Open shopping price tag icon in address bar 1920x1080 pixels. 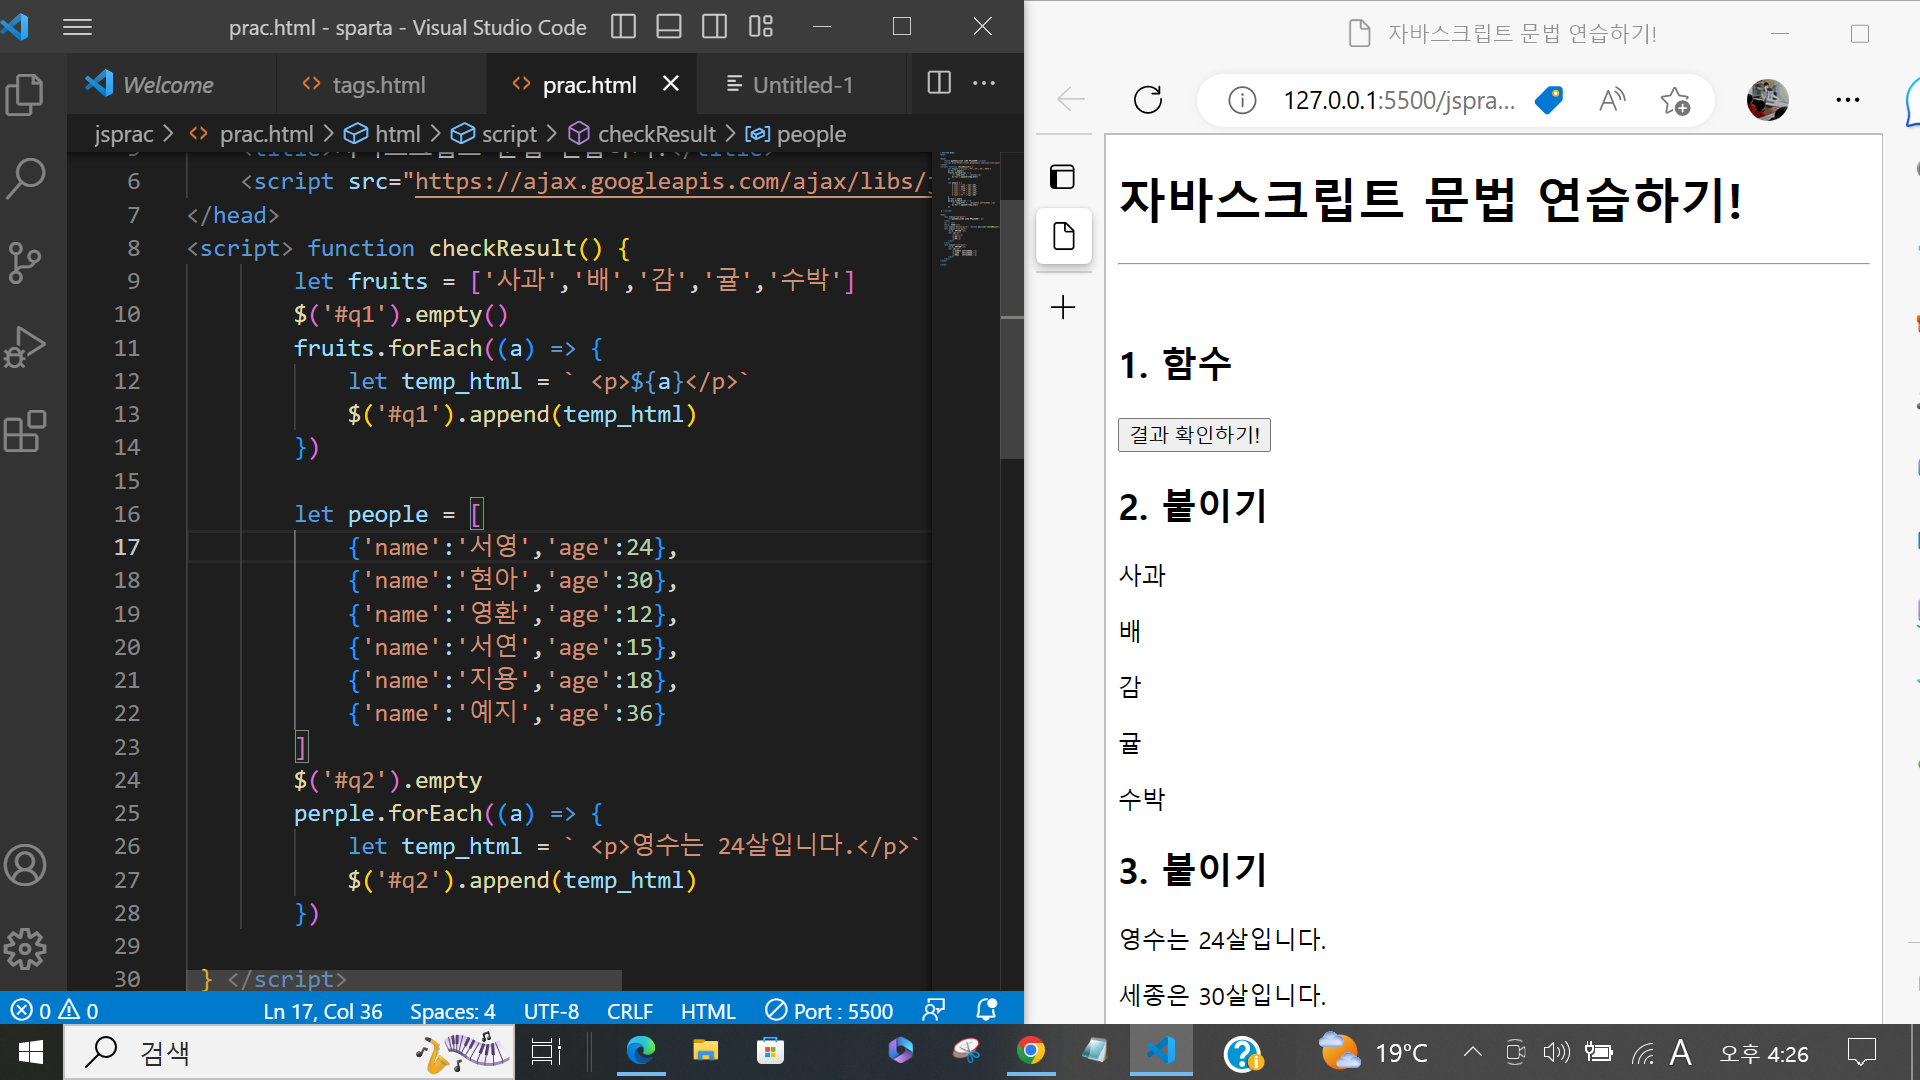click(x=1549, y=100)
